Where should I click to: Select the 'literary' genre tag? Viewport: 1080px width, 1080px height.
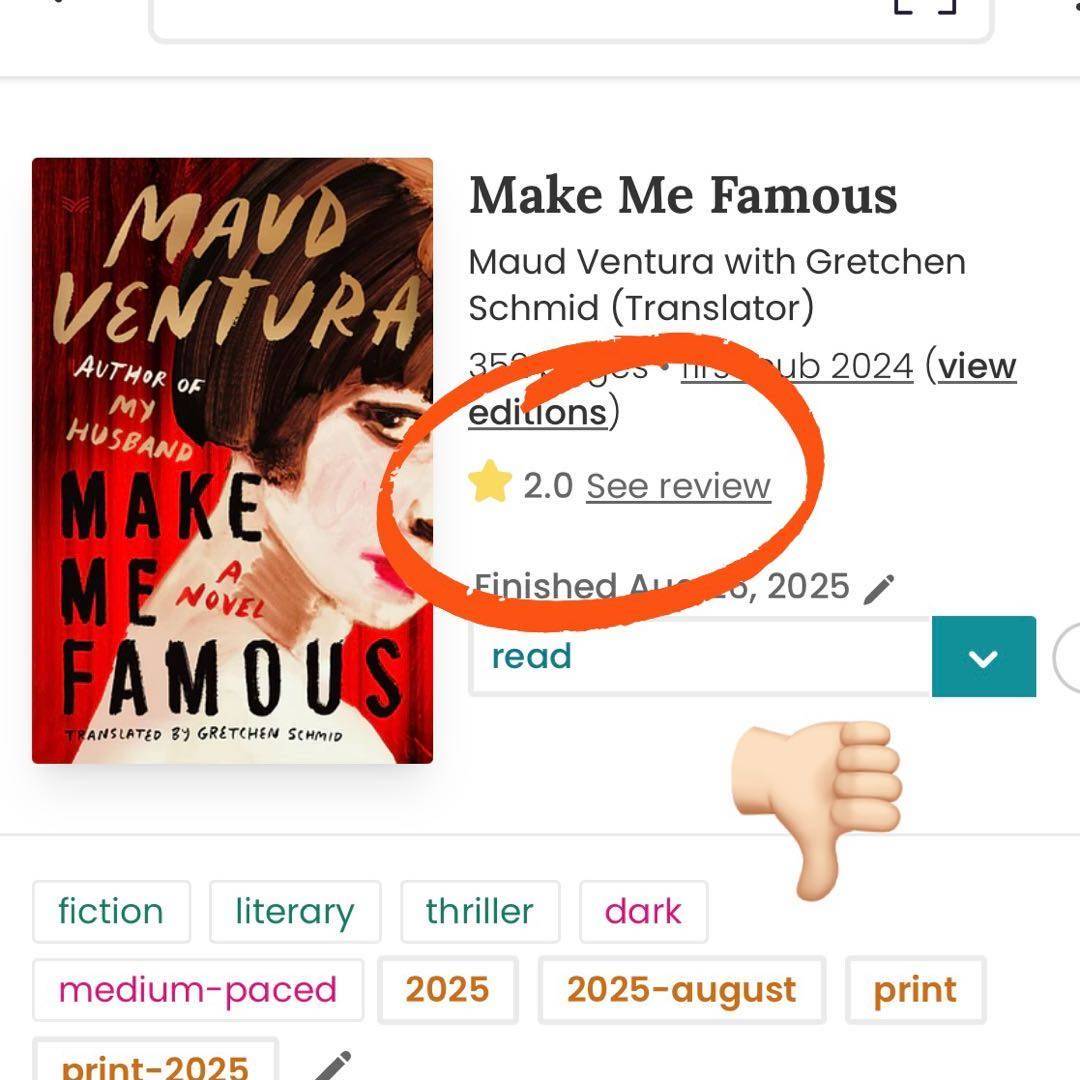pos(295,911)
